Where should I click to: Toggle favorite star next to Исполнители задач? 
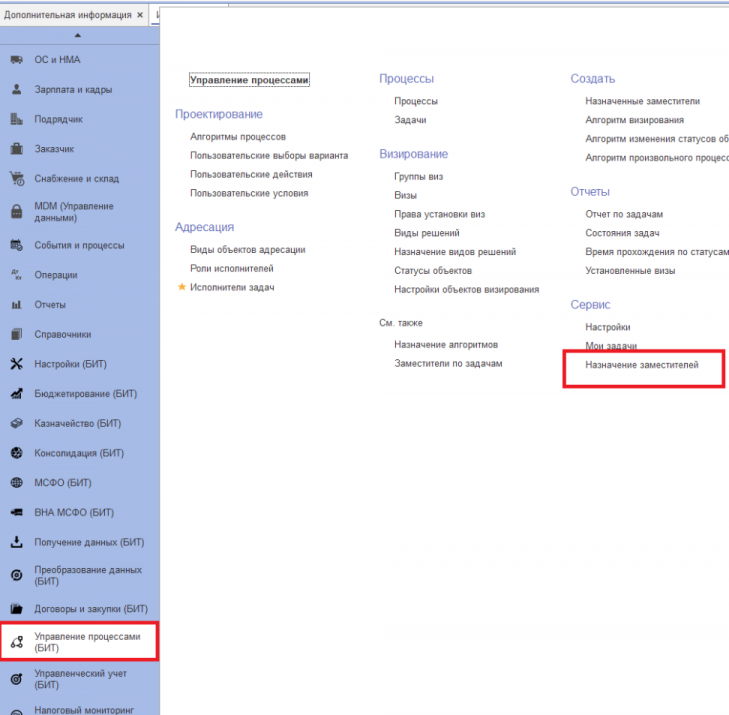click(182, 287)
